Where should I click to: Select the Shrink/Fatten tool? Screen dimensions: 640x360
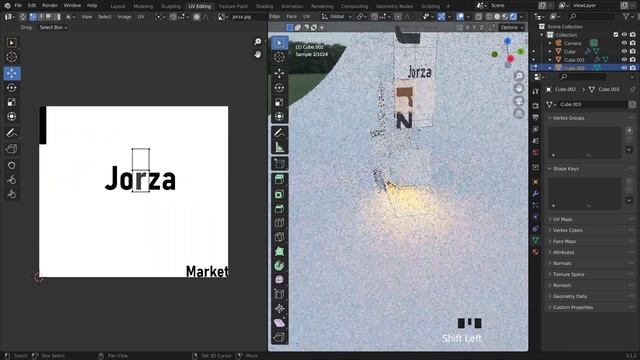280,309
